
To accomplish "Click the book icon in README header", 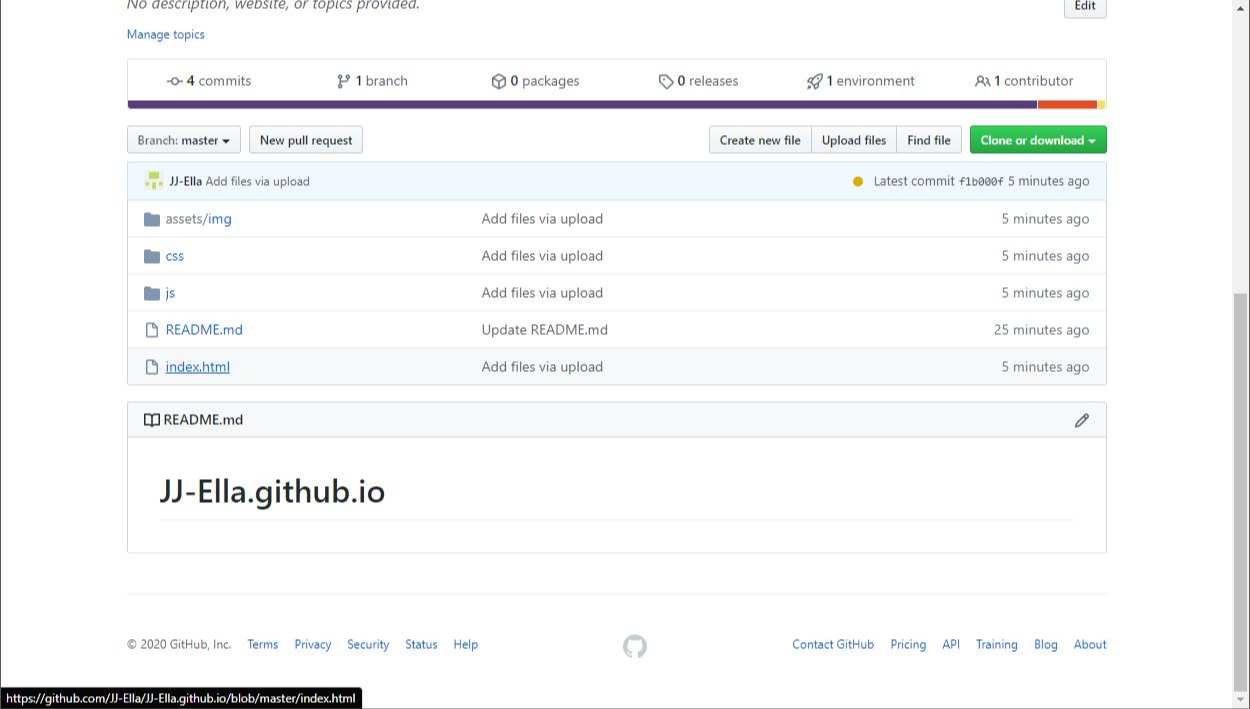I will point(152,420).
